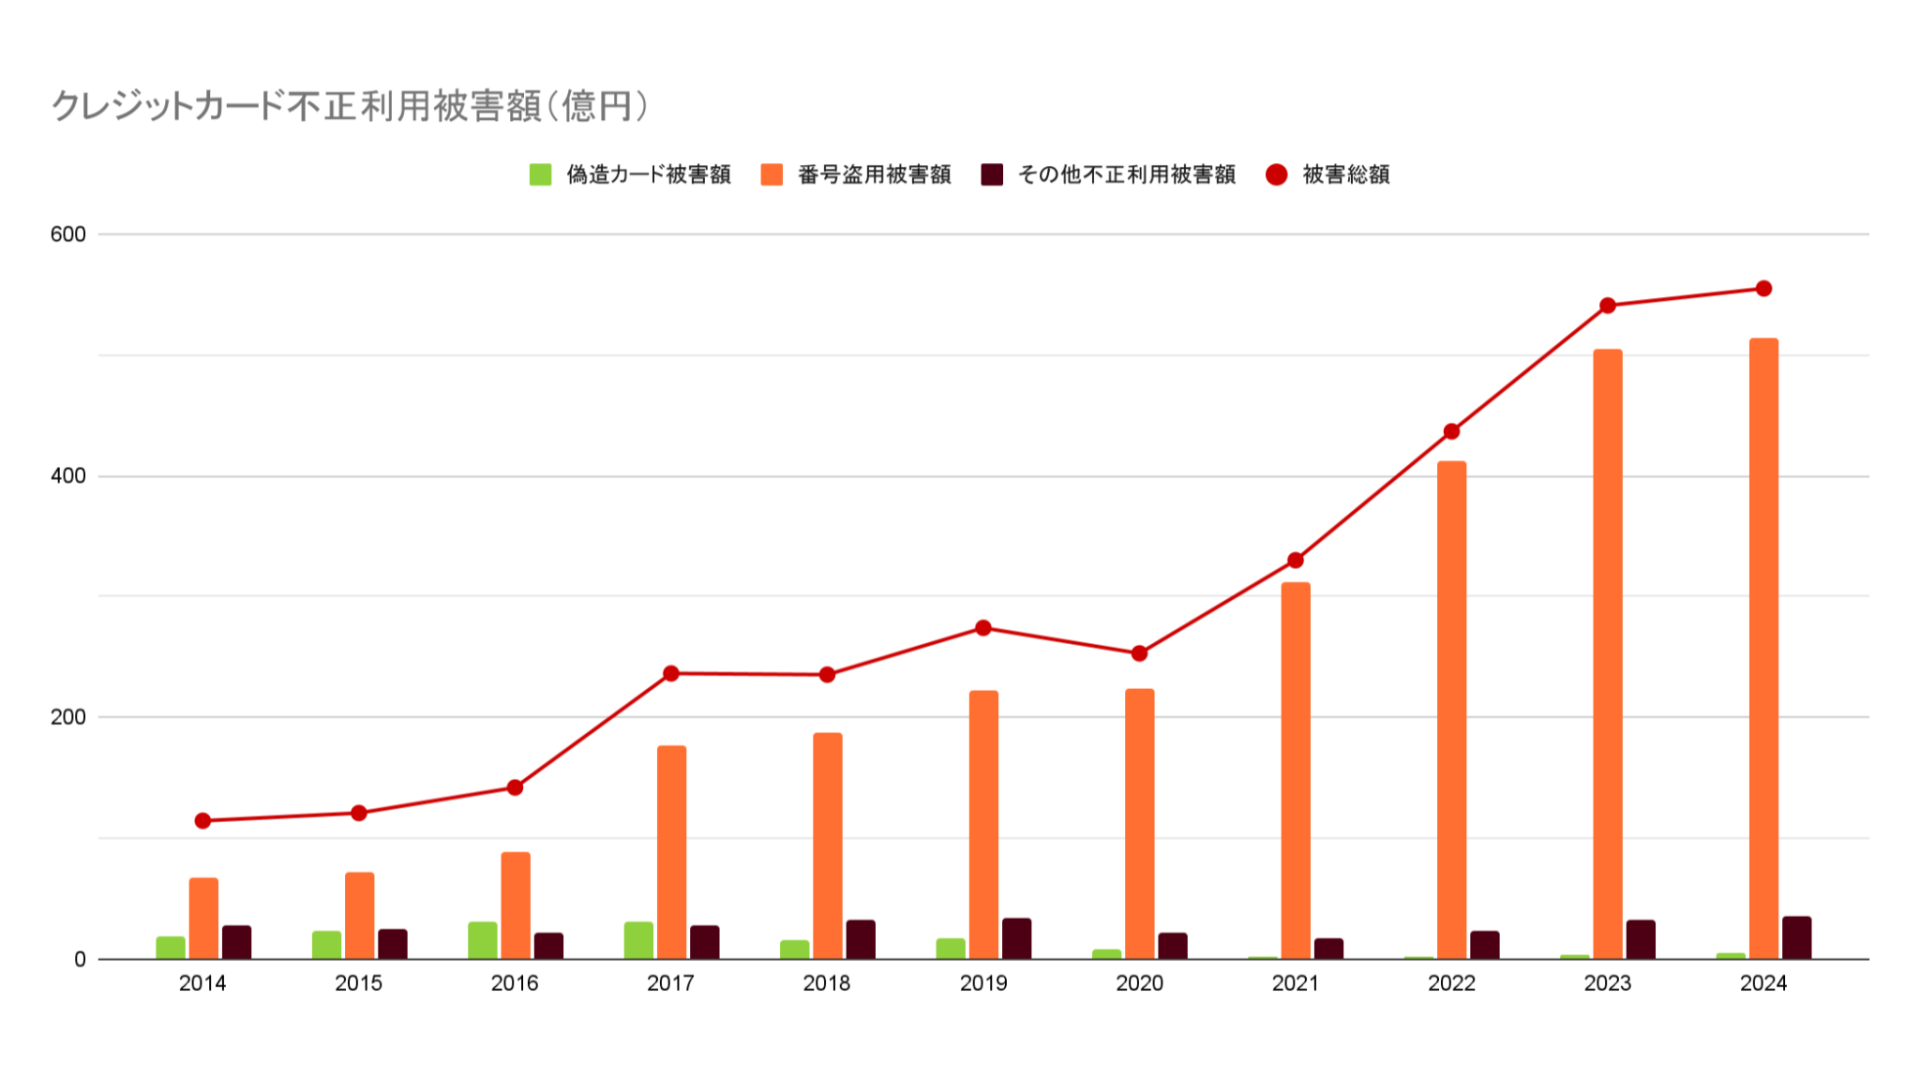Screen dimensions: 1920x1080
Task: Select the 2022 orange bar
Action: (x=1451, y=710)
